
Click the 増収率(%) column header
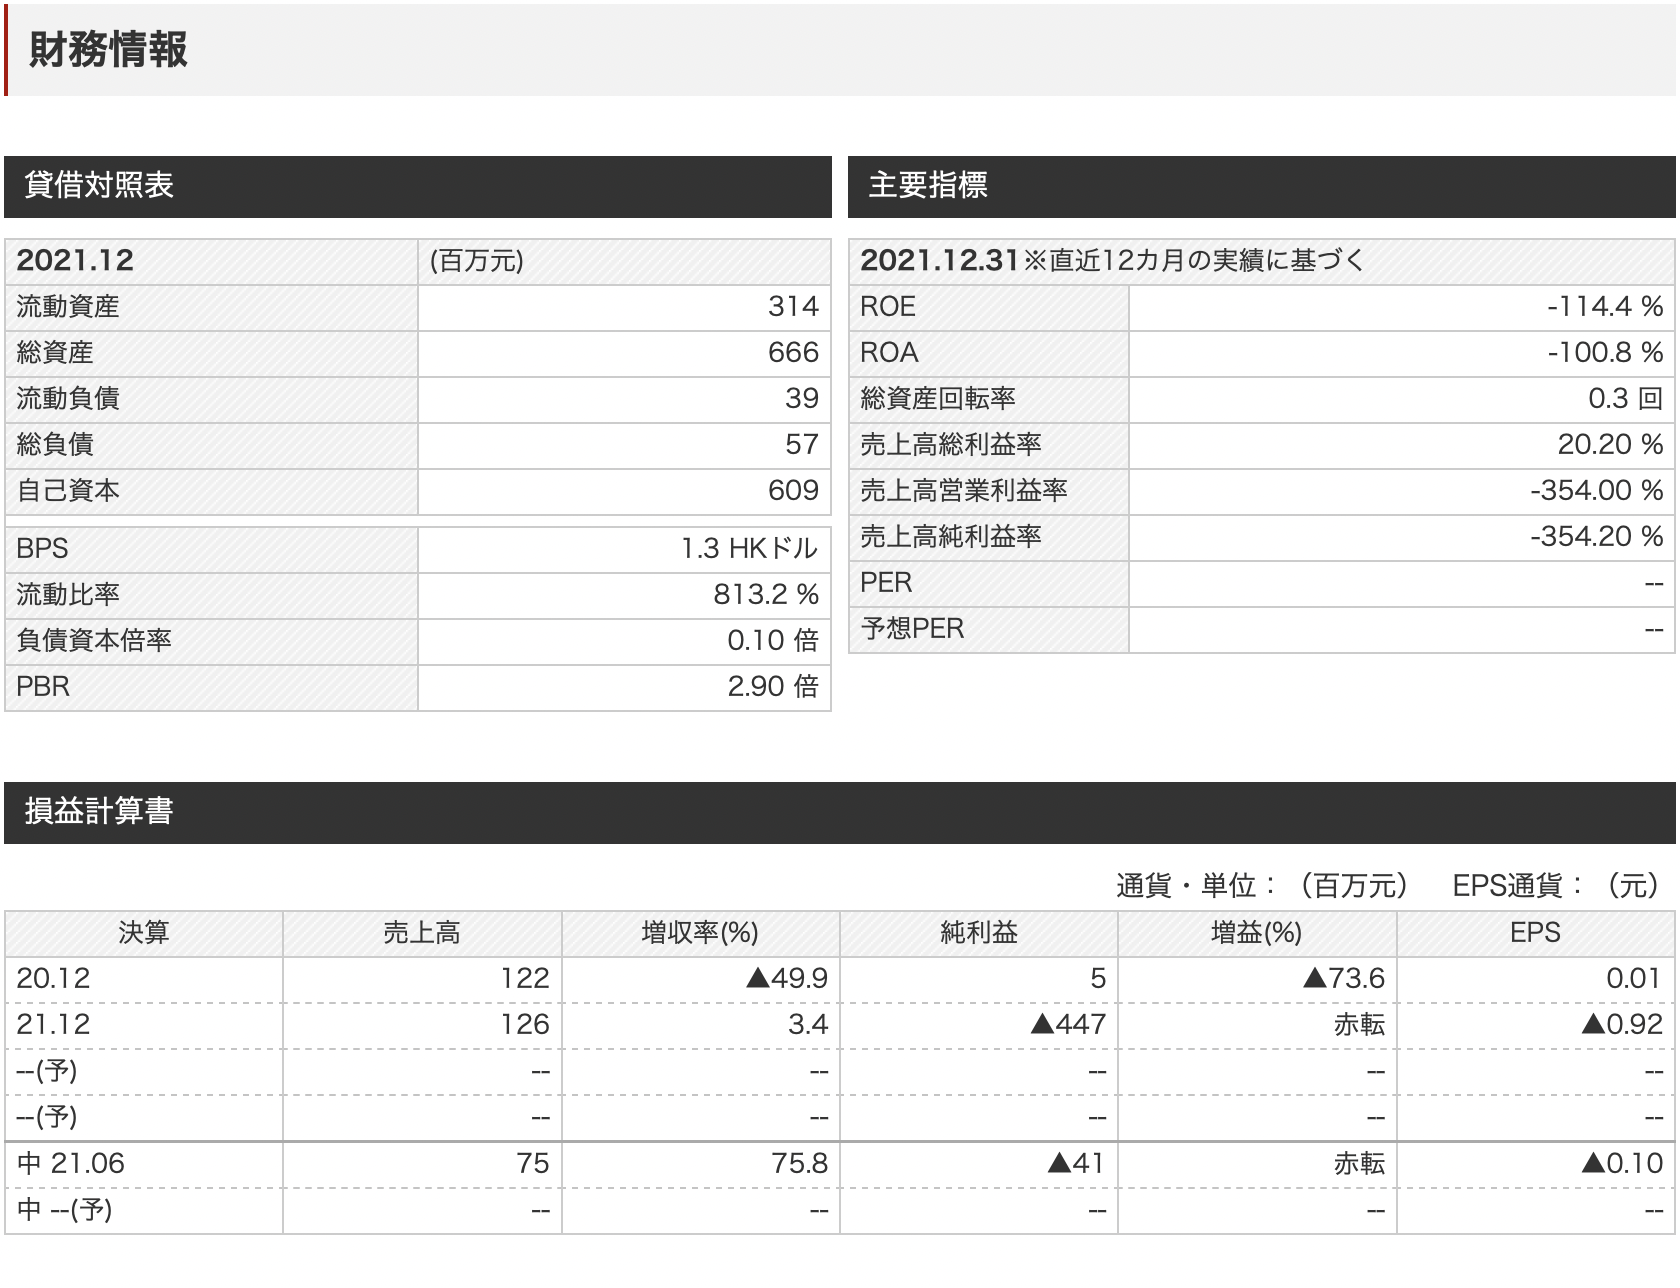[x=700, y=933]
